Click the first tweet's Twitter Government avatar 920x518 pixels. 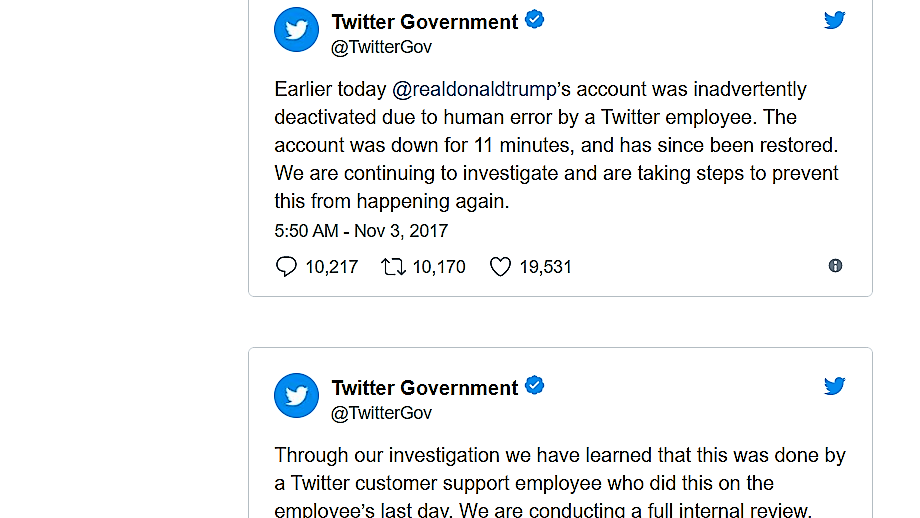tap(296, 29)
